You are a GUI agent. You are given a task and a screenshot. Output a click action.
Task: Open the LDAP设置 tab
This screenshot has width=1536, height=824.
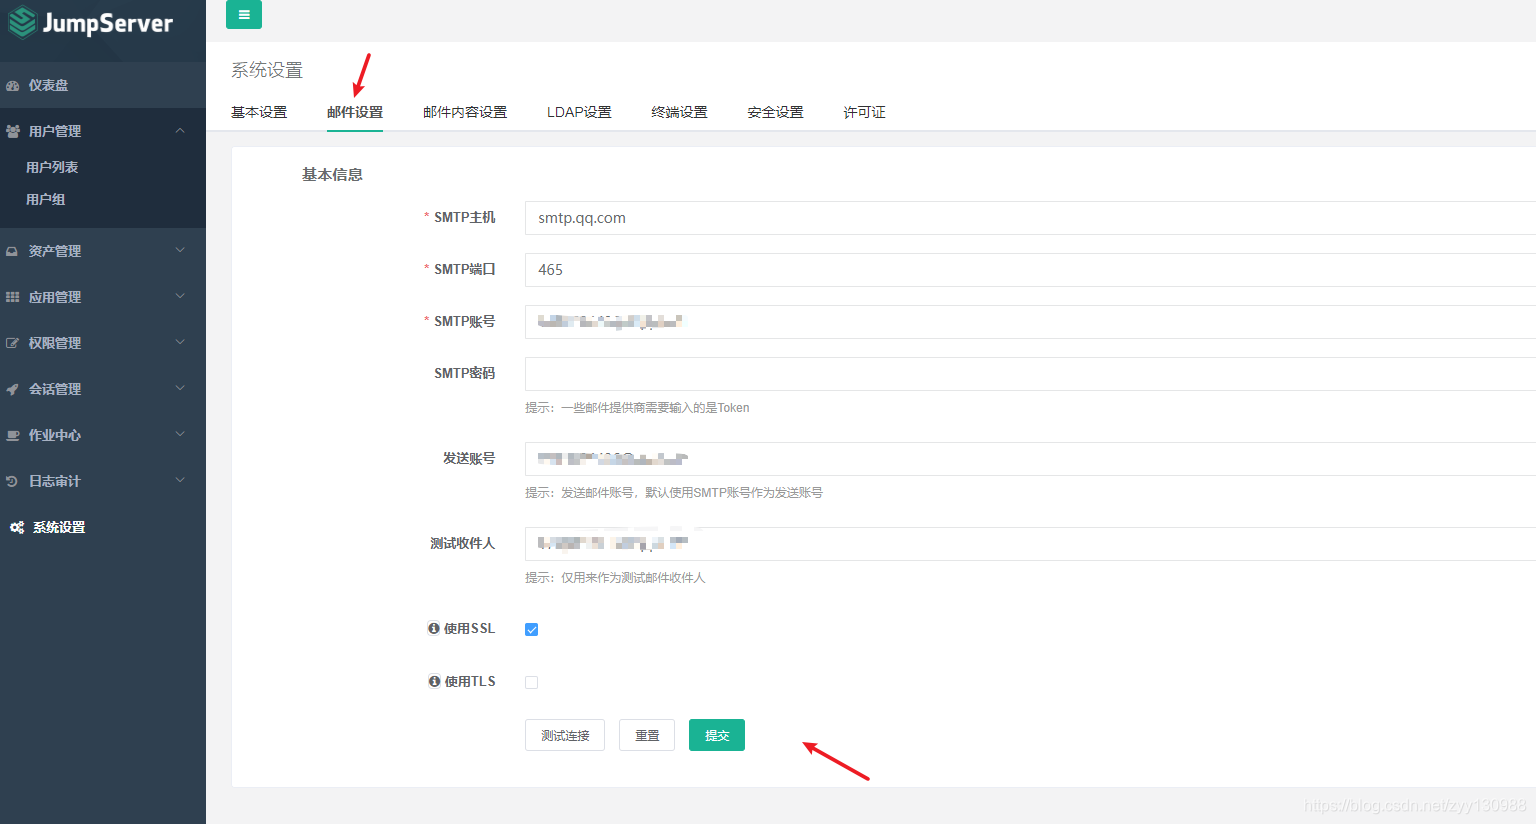tap(579, 112)
